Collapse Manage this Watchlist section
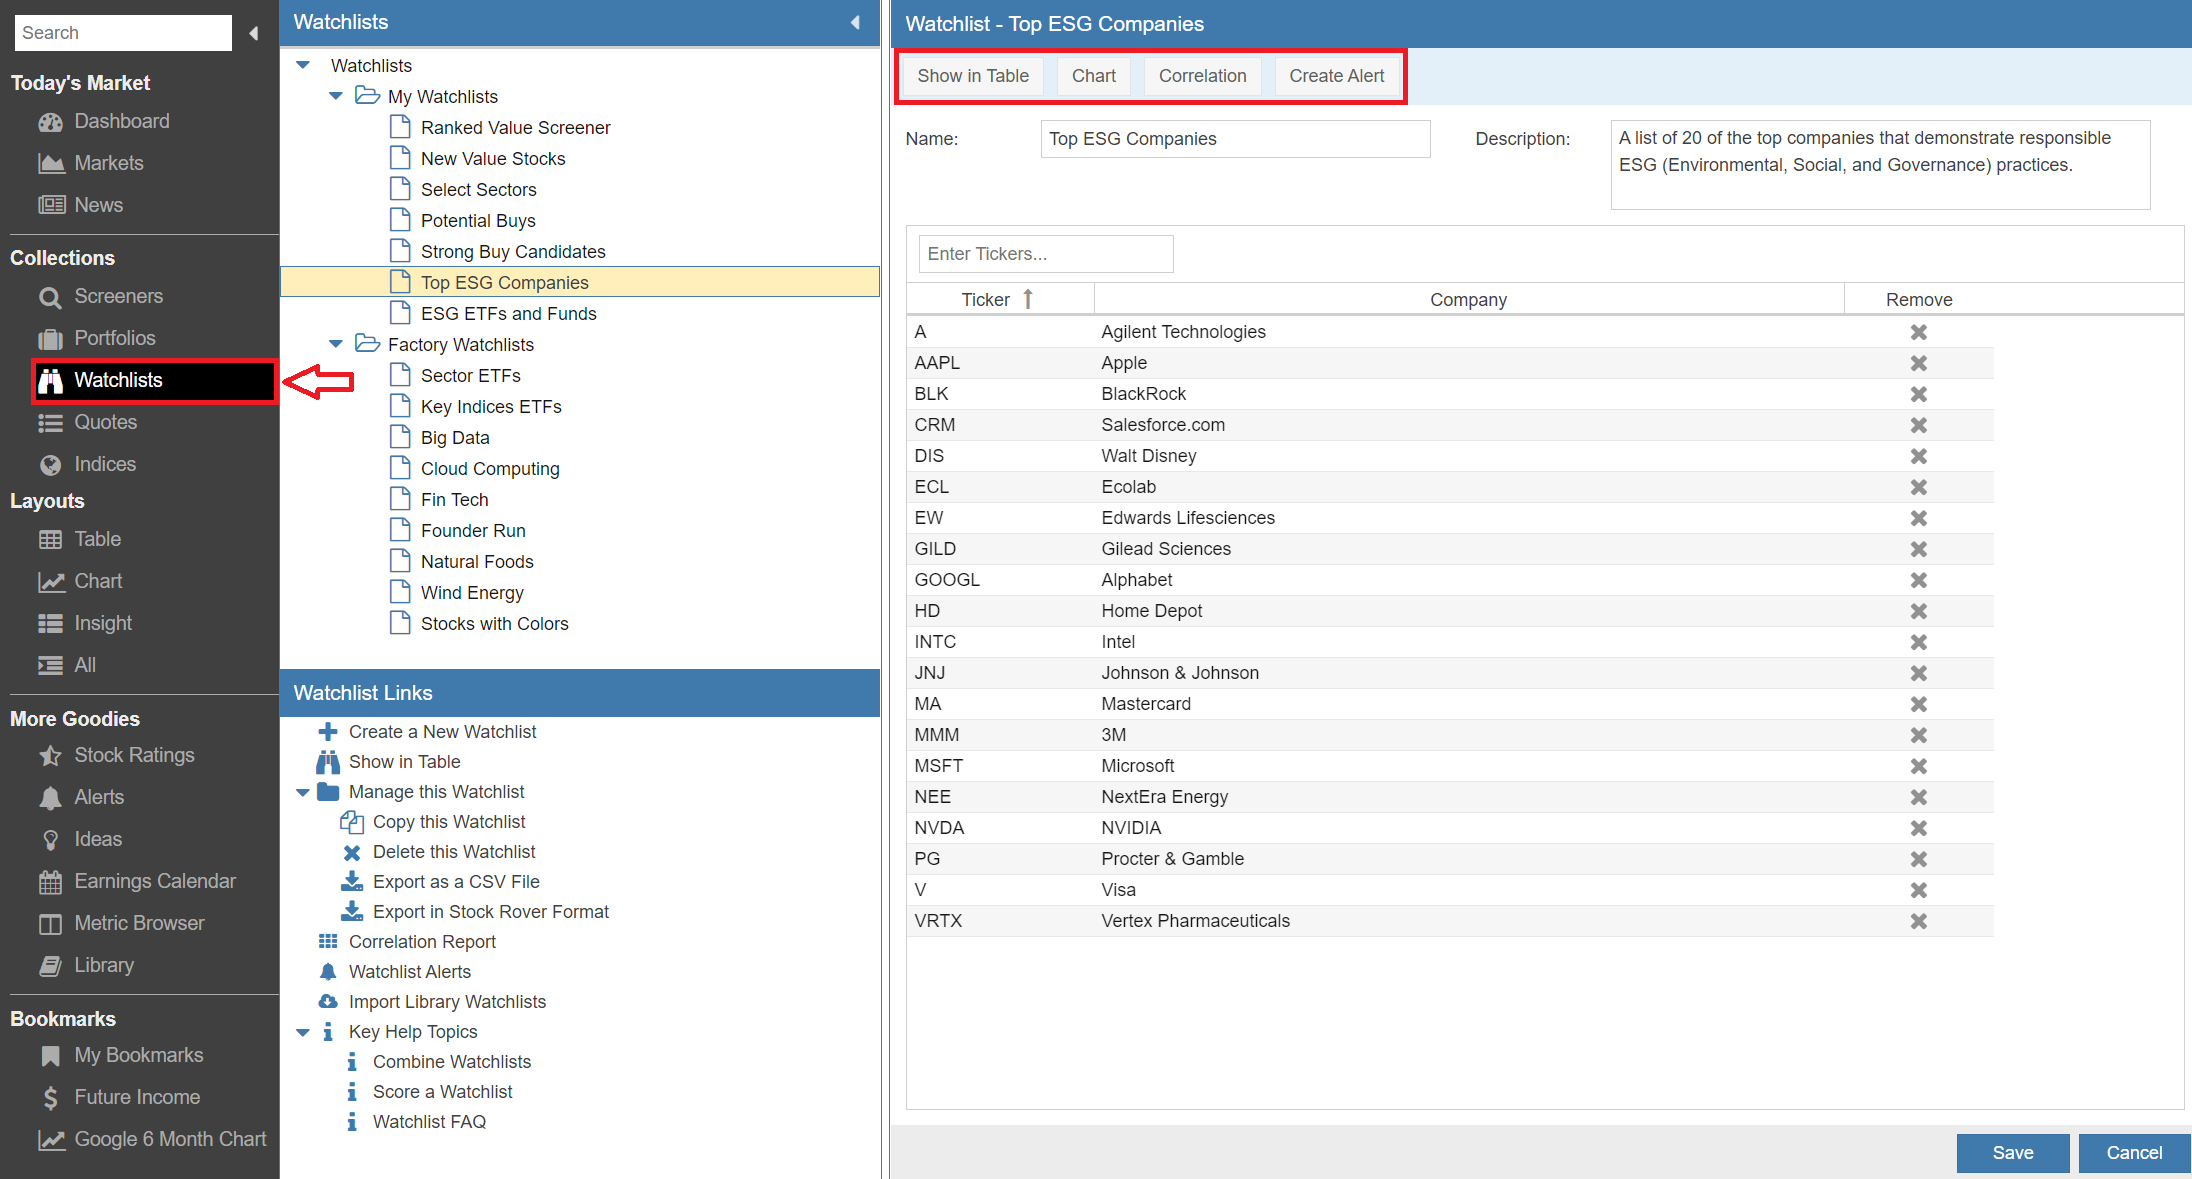The height and width of the screenshot is (1179, 2192). coord(303,792)
